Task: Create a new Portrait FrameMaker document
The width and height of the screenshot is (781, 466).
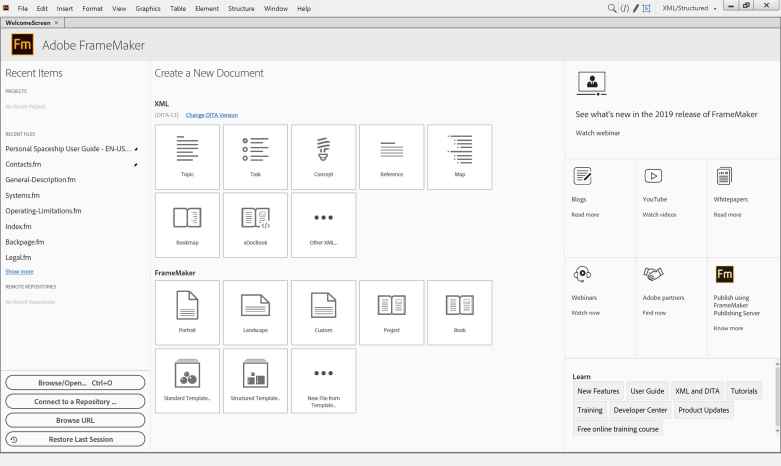Action: pos(187,312)
